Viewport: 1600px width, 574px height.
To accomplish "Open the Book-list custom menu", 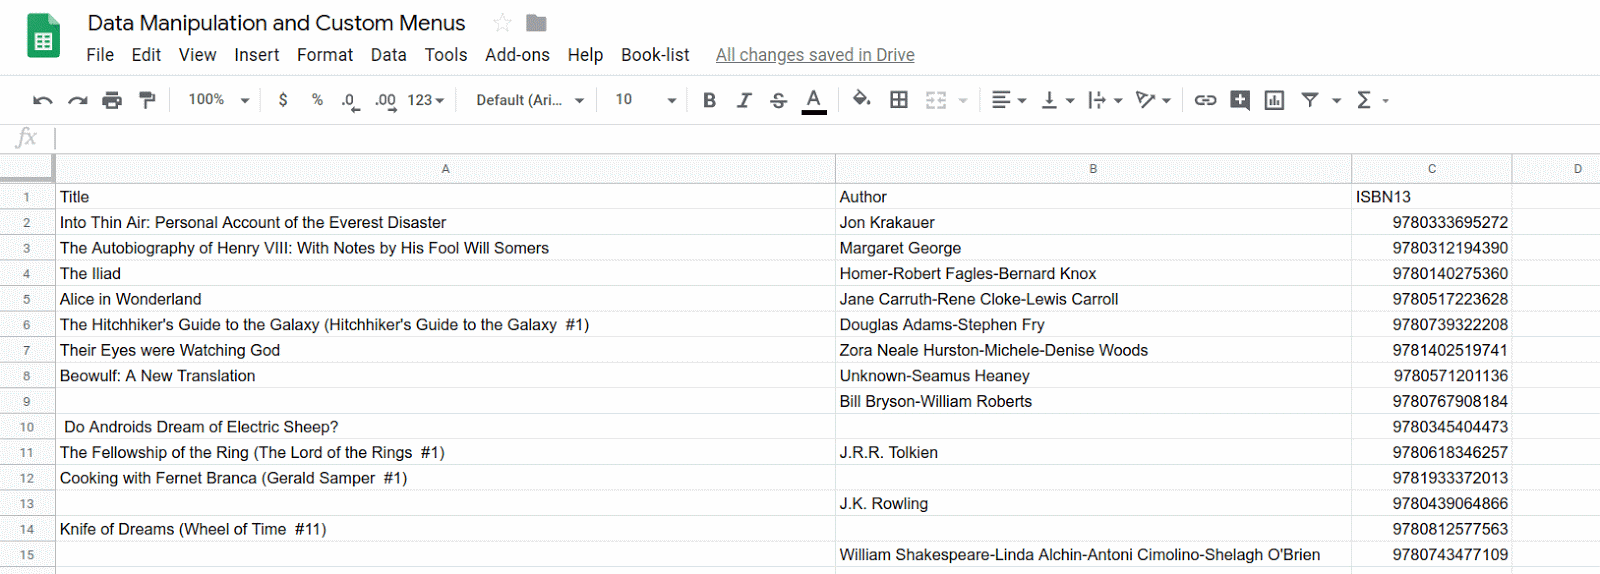I will (655, 55).
